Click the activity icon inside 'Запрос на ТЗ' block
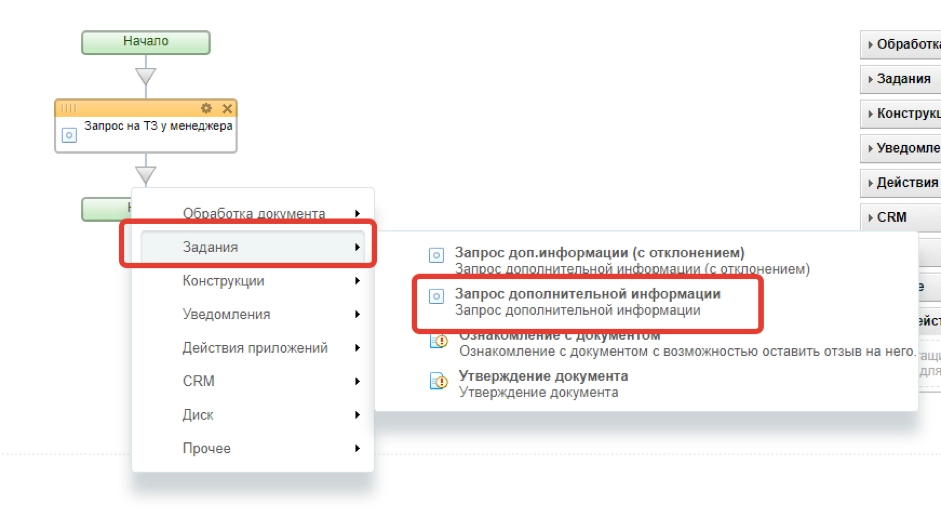Viewport: 941px width, 517px height. point(70,135)
